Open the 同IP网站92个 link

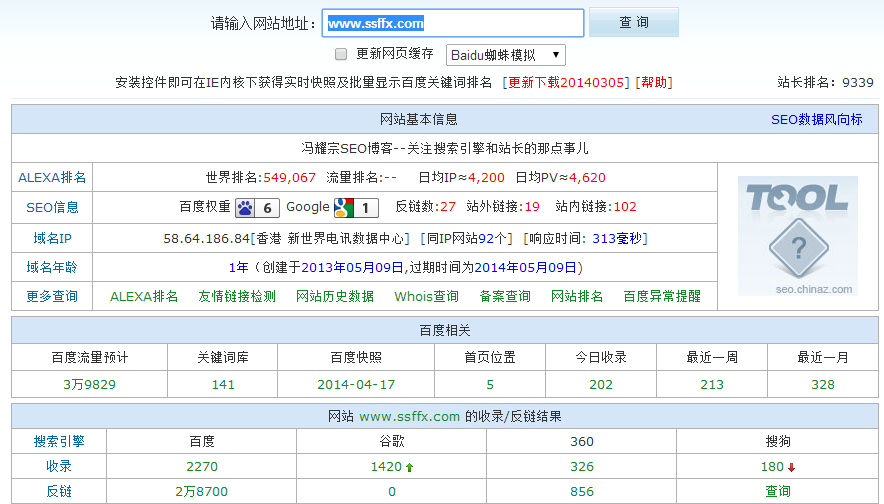pos(467,238)
